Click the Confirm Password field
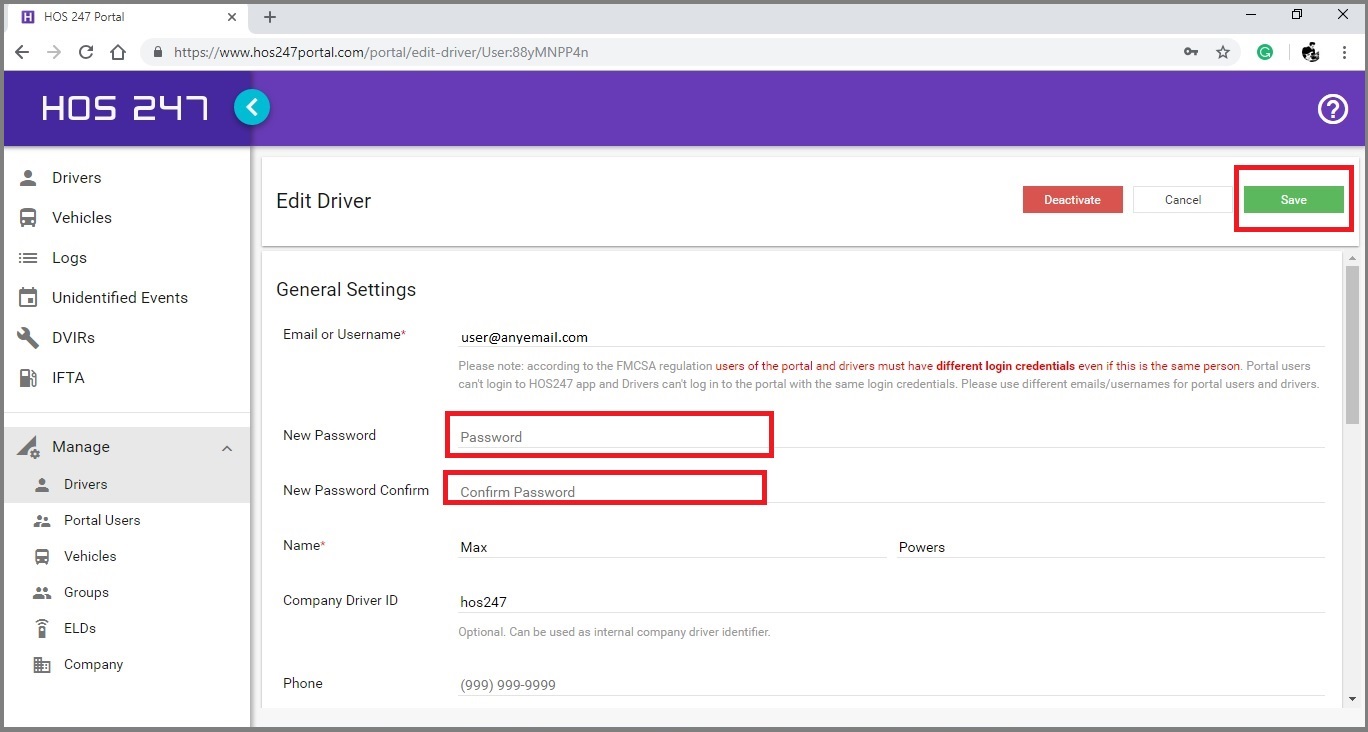Screen dimensions: 1368x732 pyautogui.click(x=892, y=492)
